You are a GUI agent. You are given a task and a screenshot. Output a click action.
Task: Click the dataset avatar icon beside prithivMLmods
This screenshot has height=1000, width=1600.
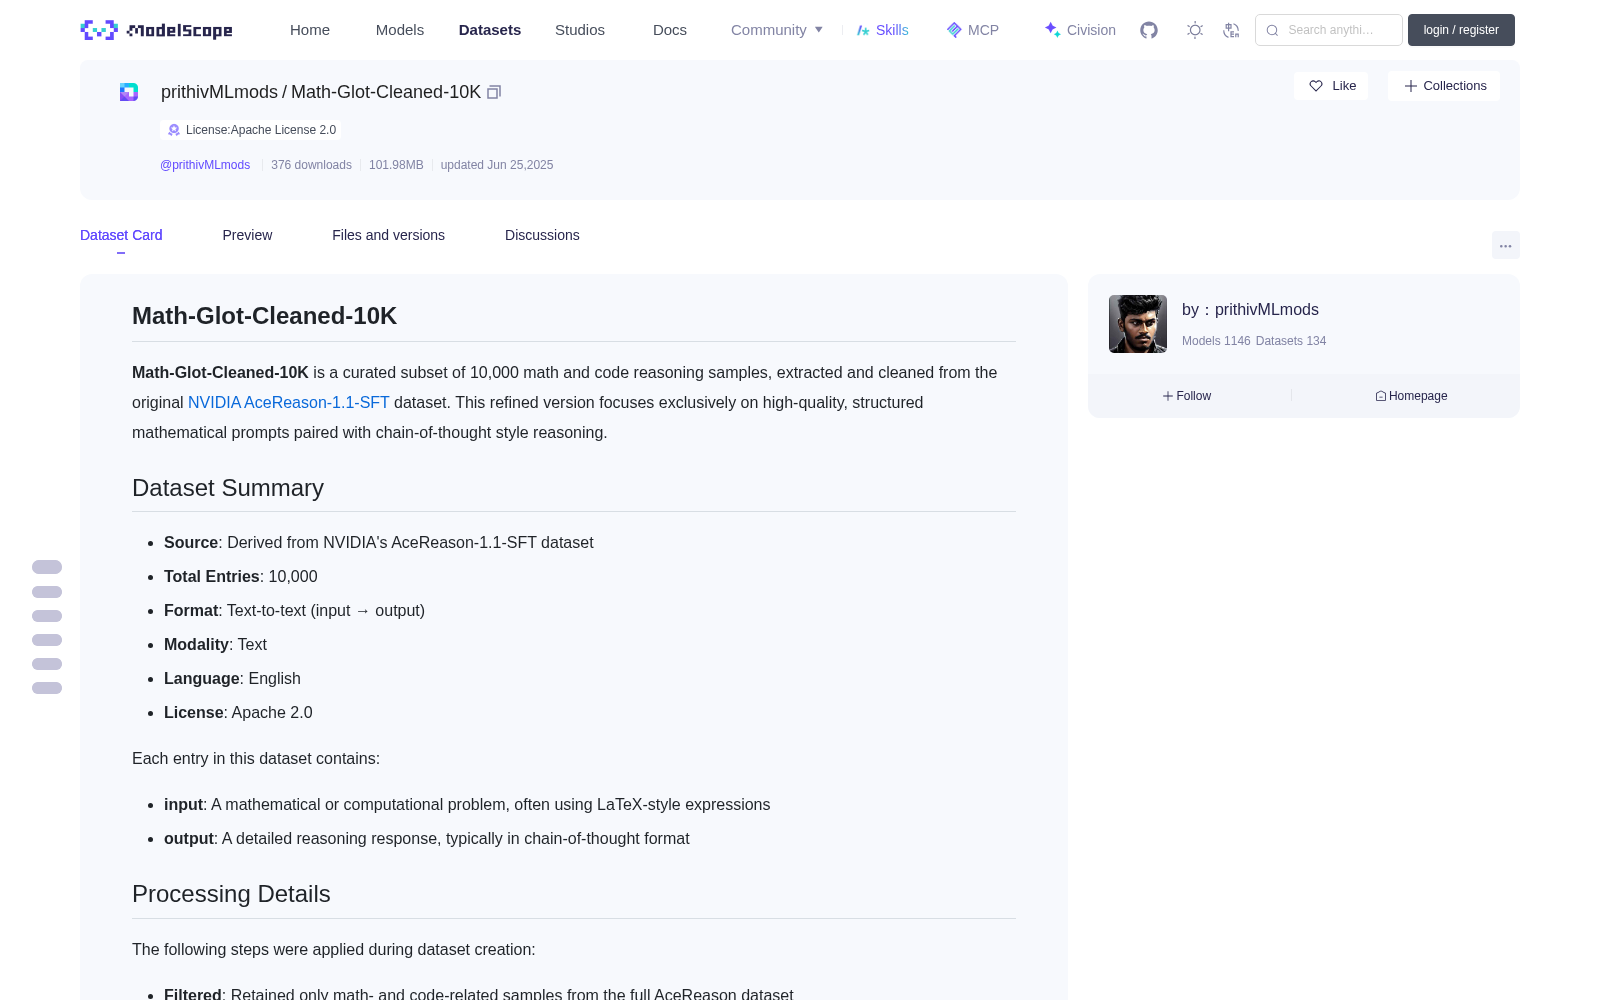point(129,92)
